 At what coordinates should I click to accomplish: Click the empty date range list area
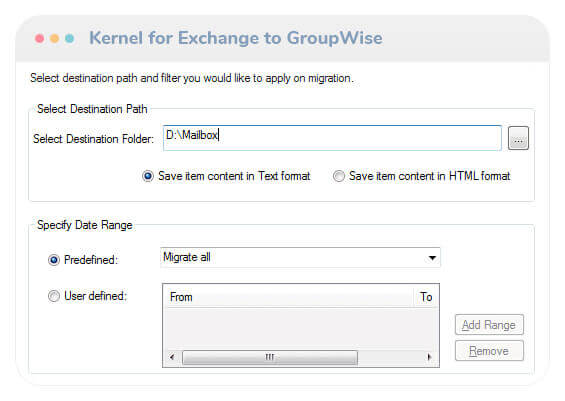tap(301, 329)
